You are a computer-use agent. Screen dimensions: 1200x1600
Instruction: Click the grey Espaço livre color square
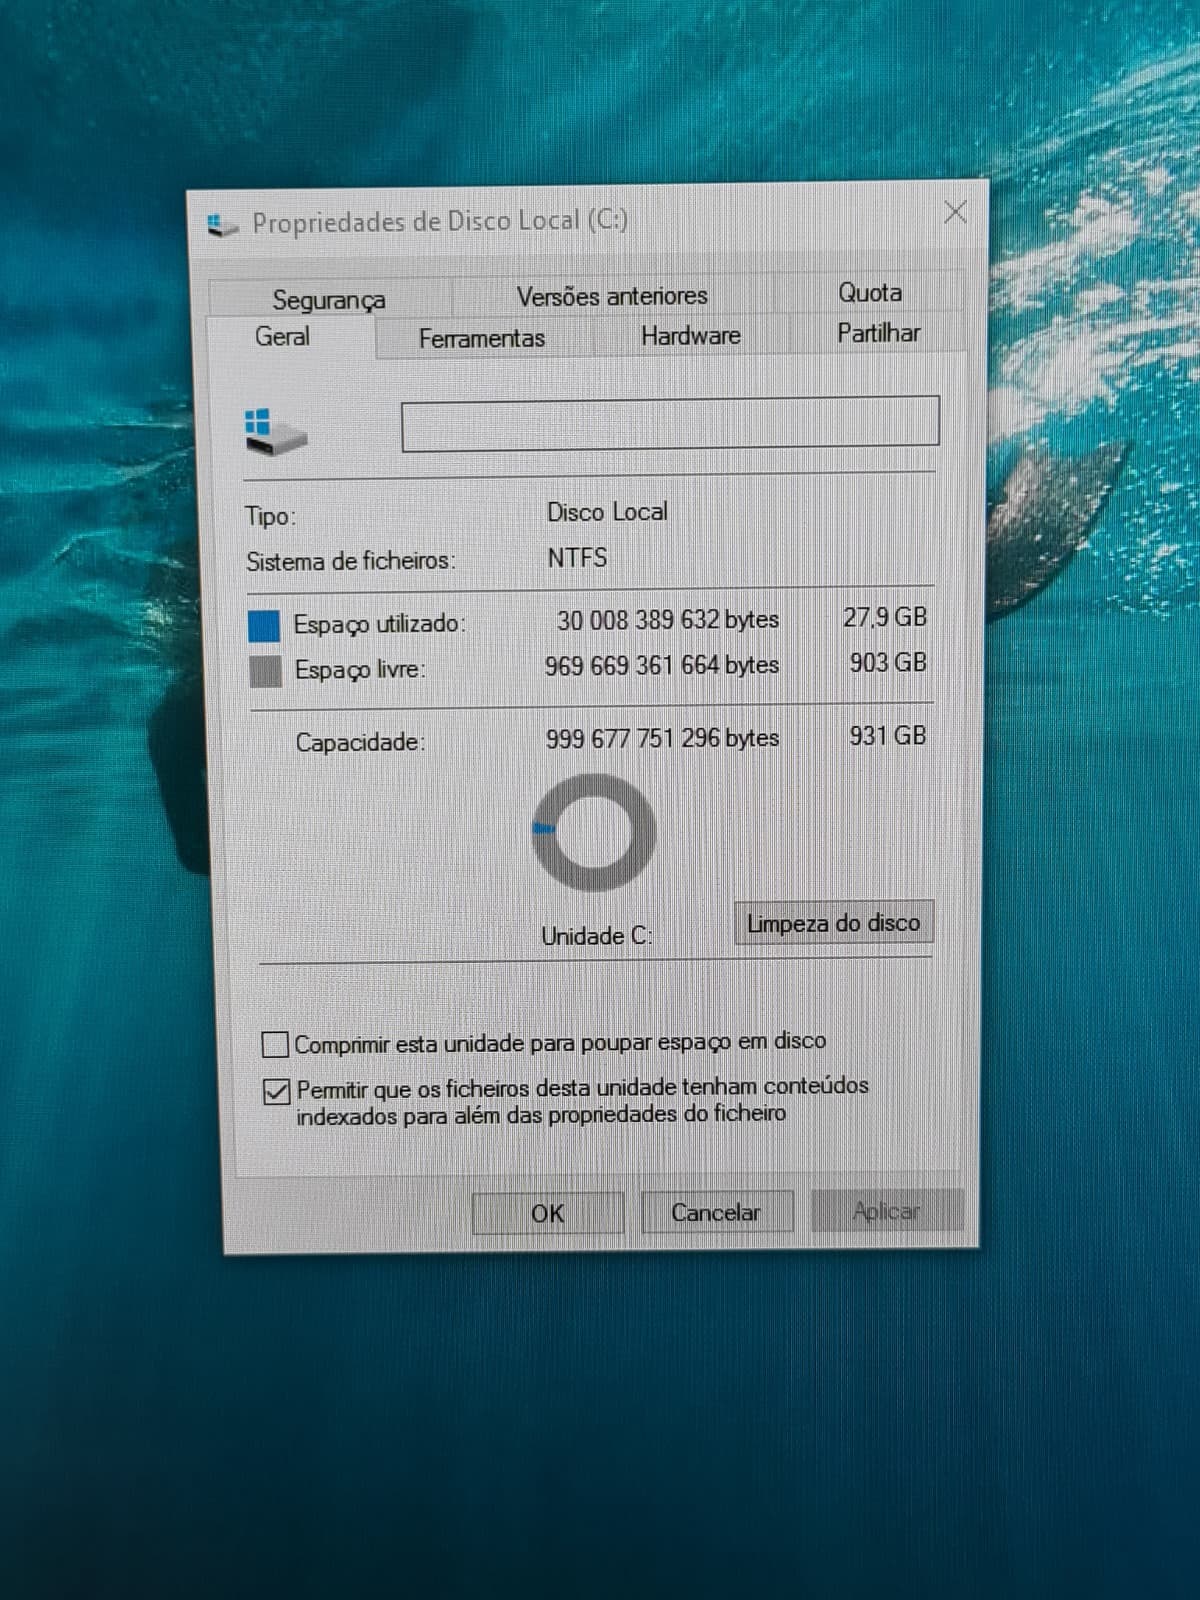[265, 671]
